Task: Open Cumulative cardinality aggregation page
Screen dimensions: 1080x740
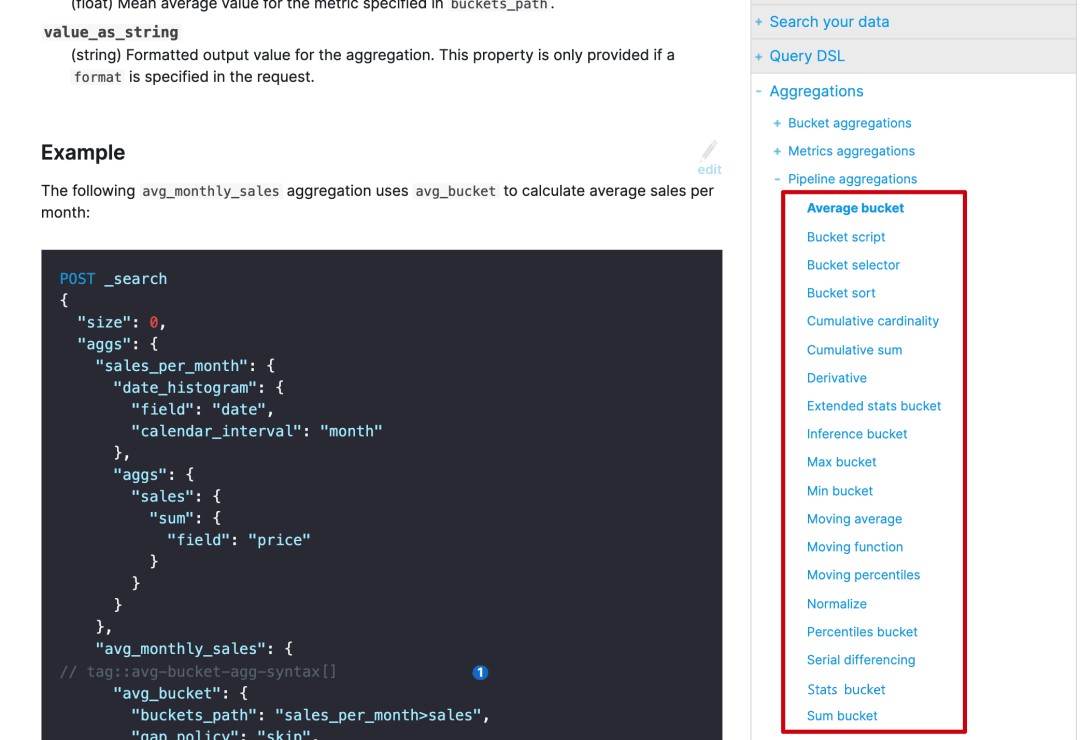Action: click(x=872, y=321)
